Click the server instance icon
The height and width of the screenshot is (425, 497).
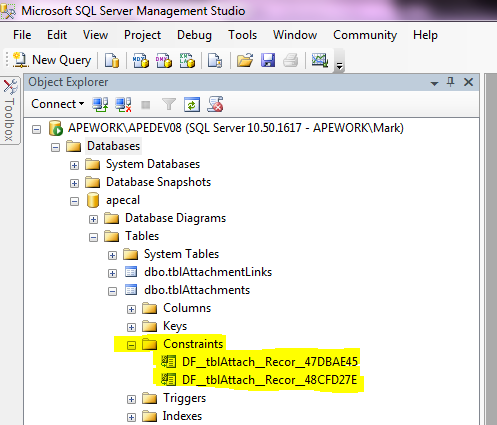click(x=56, y=128)
